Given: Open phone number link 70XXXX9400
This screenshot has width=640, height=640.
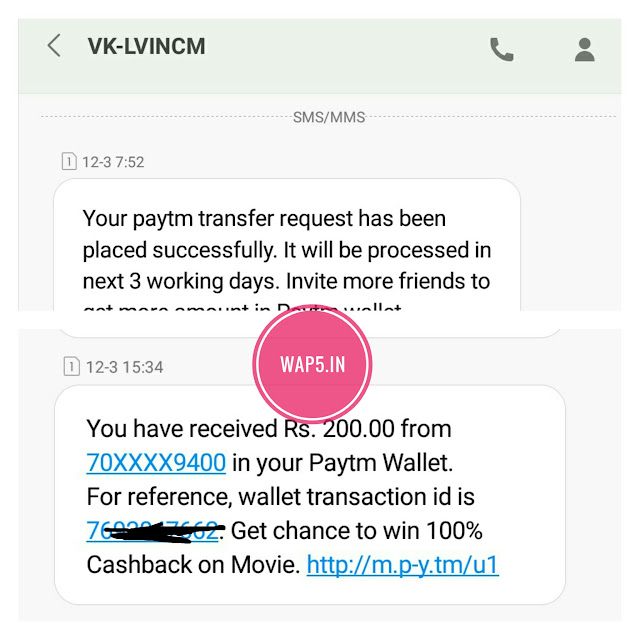Looking at the screenshot, I should click(156, 463).
